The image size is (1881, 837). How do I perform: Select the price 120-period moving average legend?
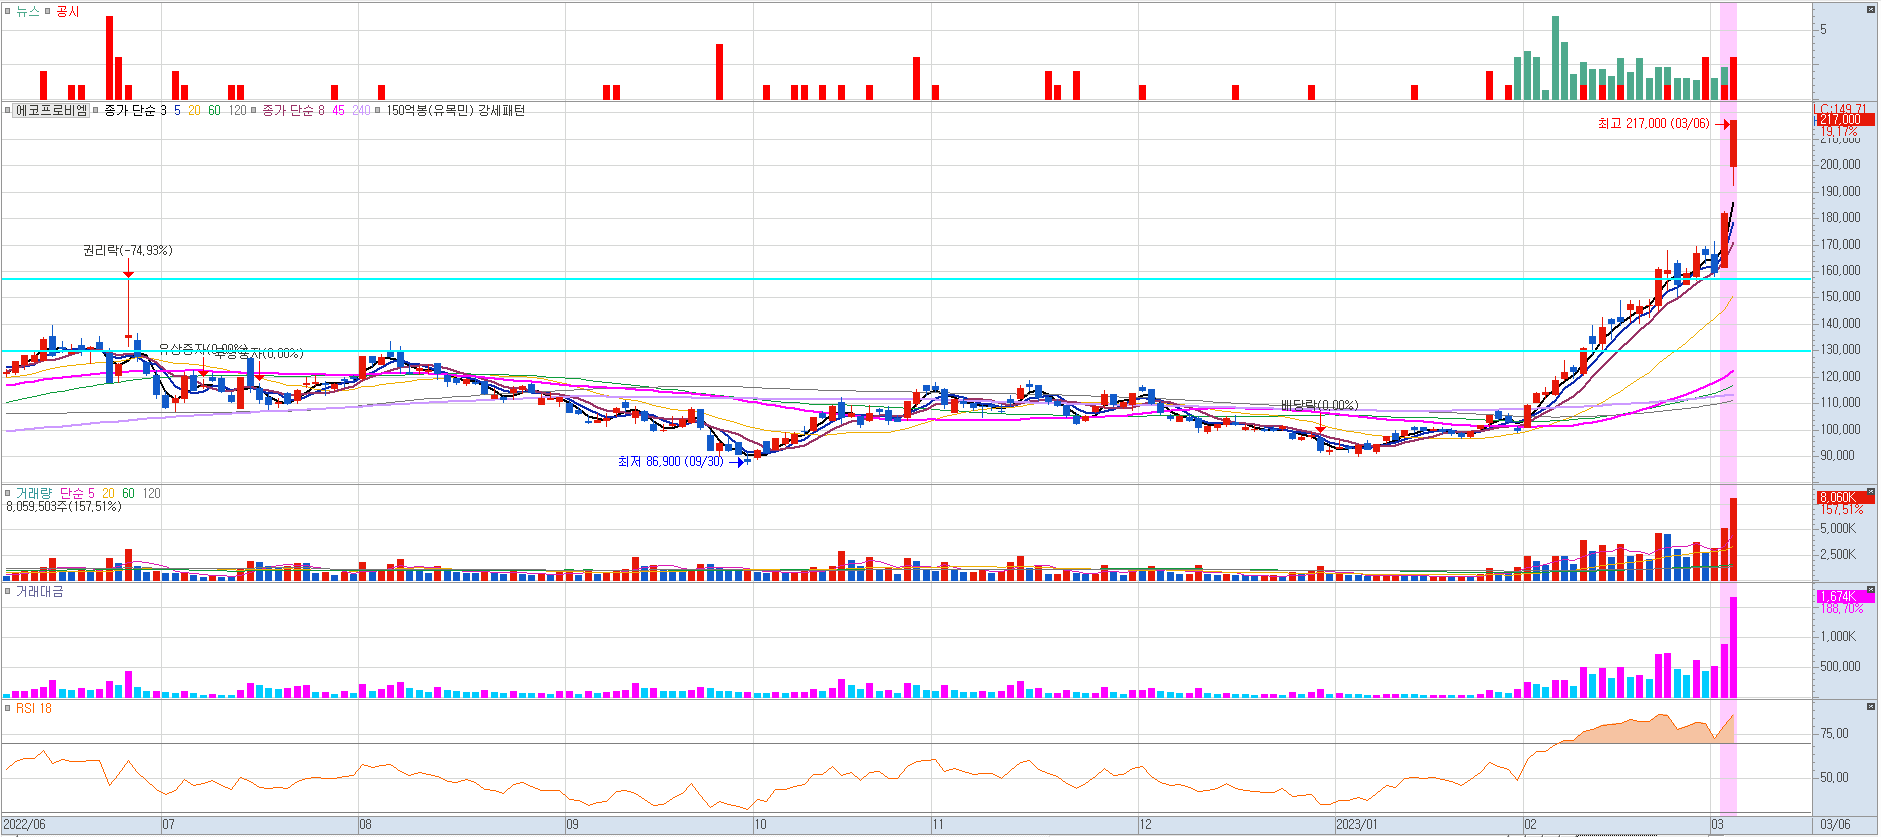237,110
